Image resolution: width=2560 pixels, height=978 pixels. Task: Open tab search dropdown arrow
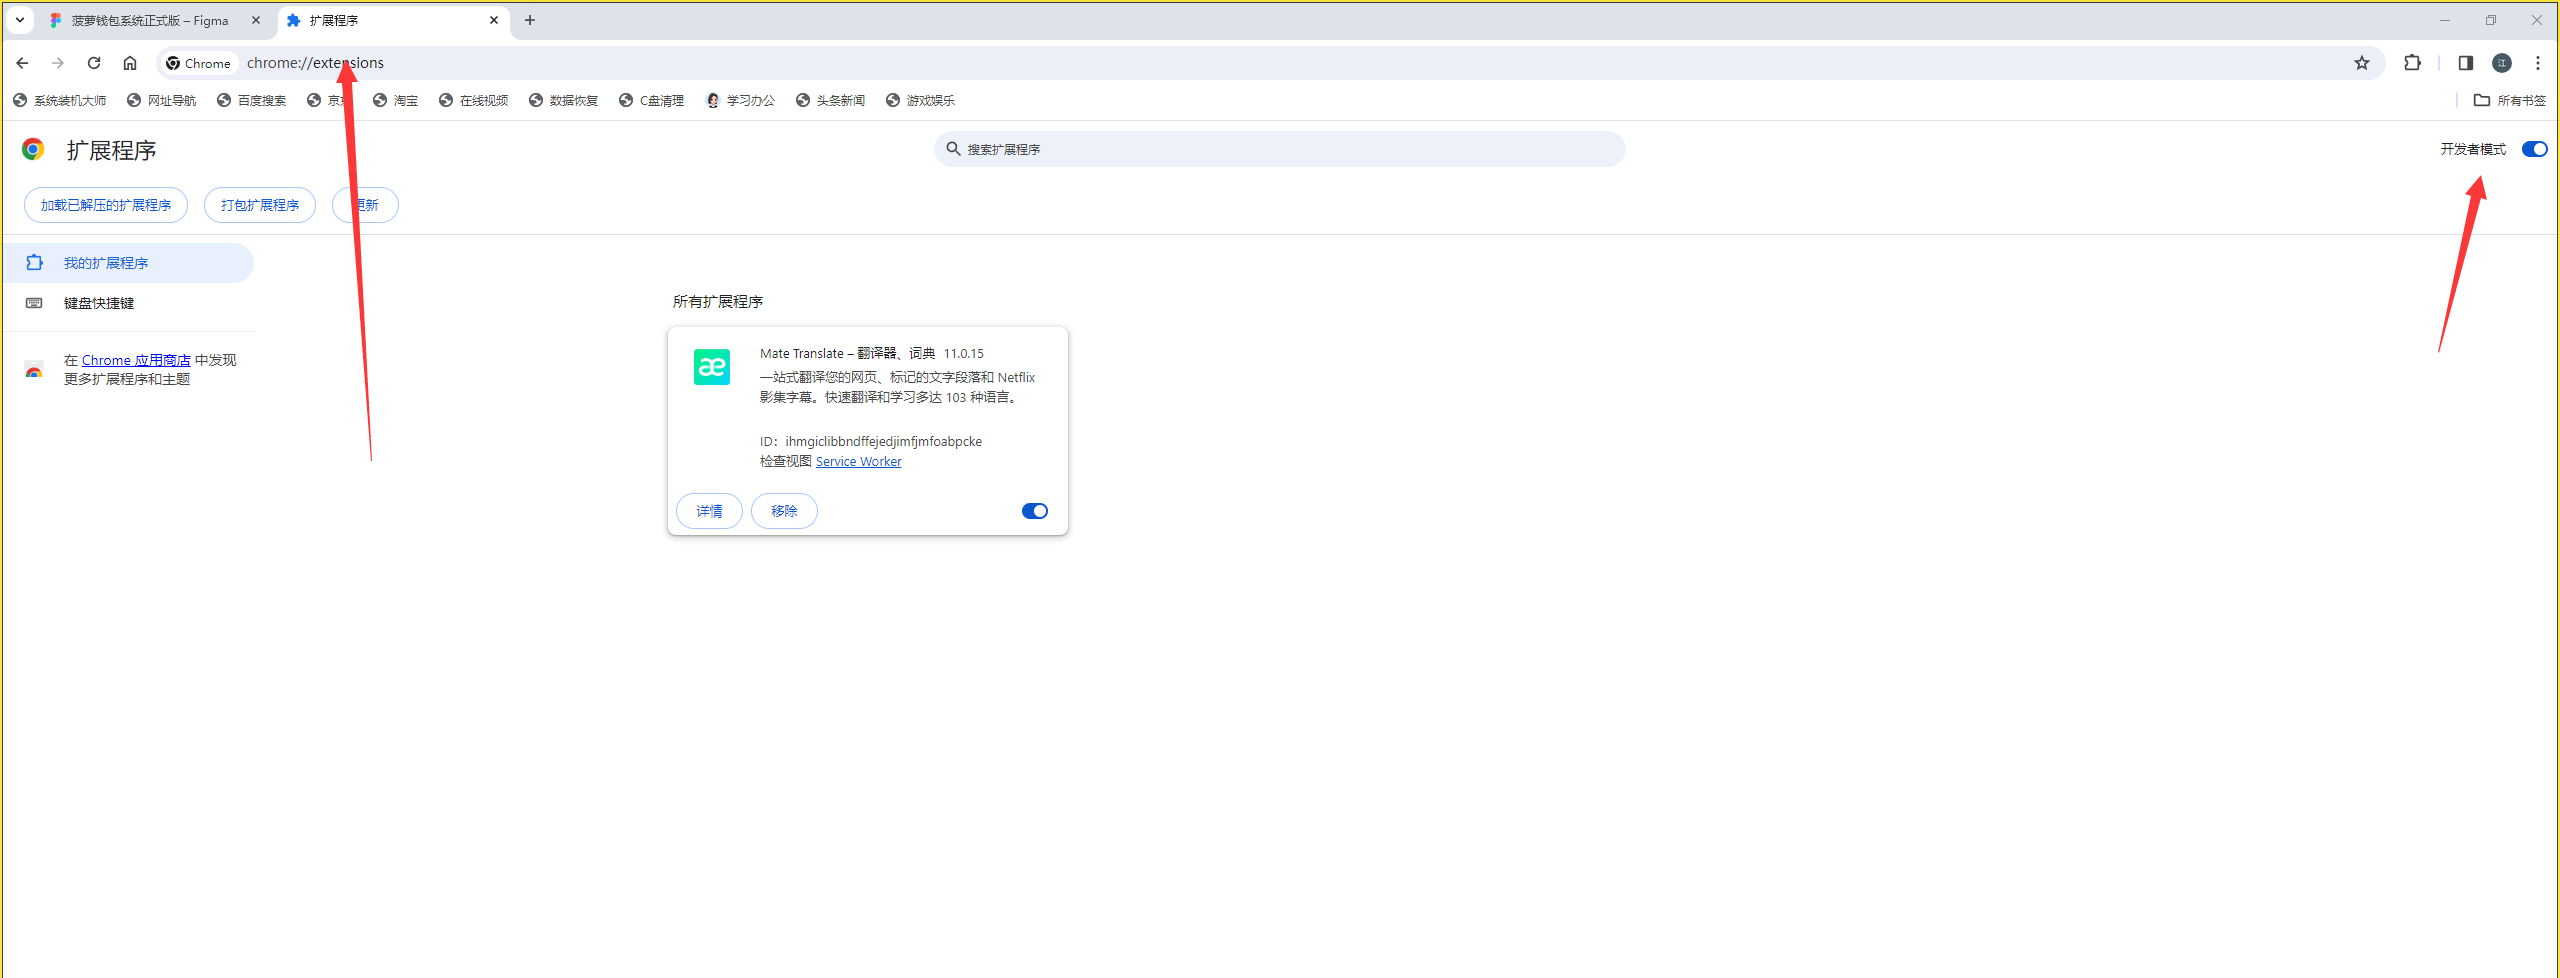coord(19,20)
